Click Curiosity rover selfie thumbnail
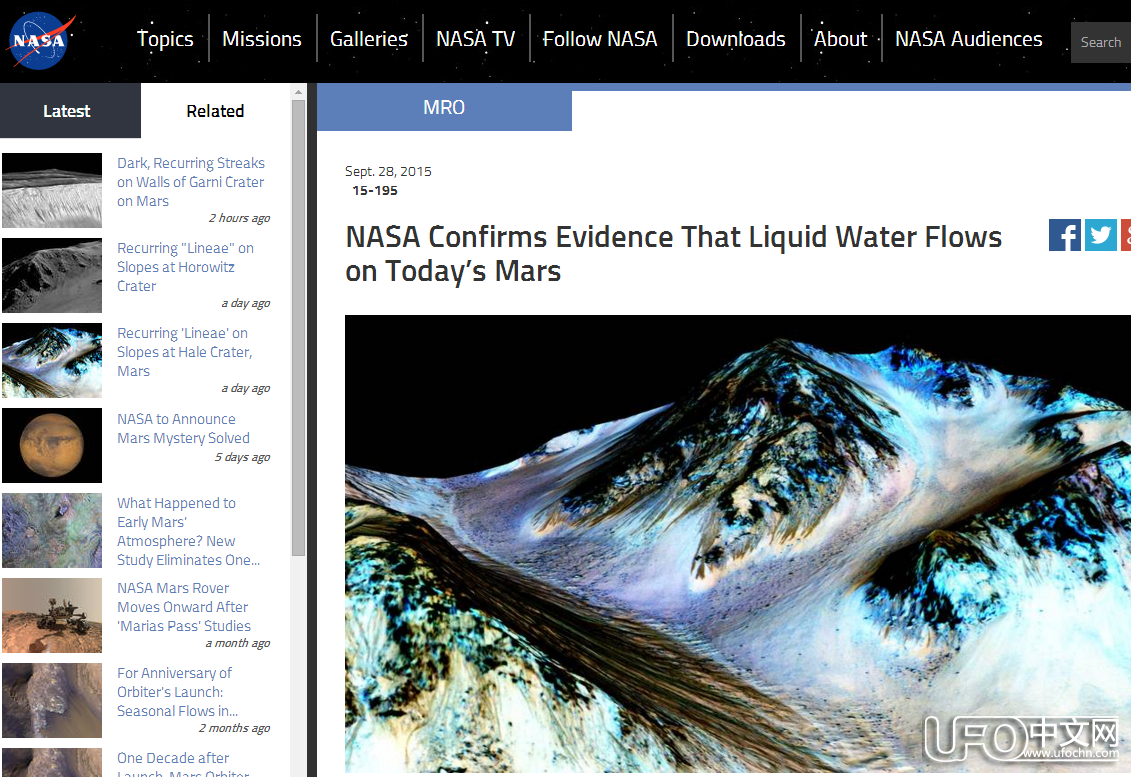 pos(52,615)
